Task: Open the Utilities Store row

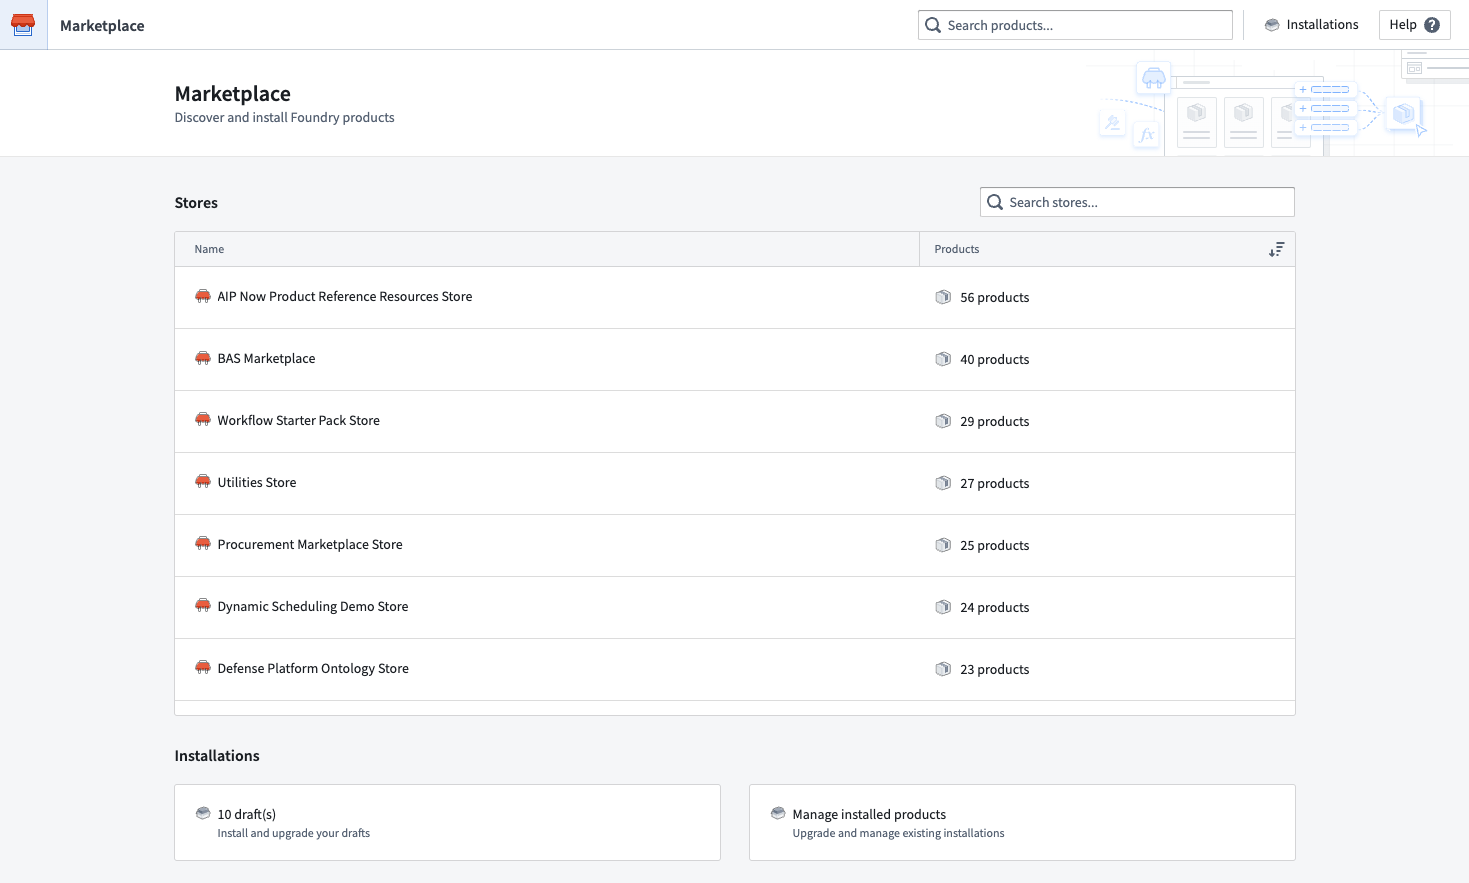Action: coord(735,483)
